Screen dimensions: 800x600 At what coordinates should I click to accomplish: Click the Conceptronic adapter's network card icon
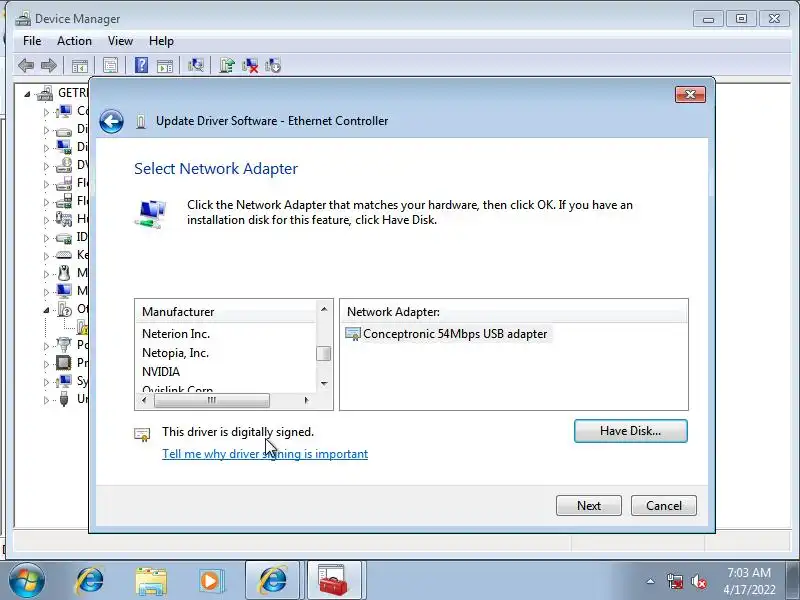click(x=353, y=334)
